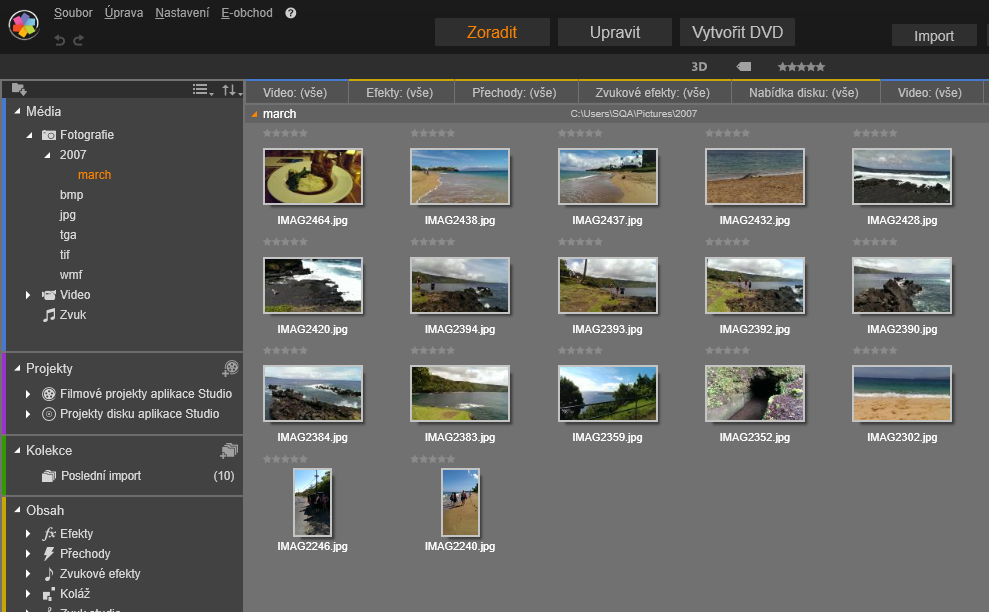Open the help question mark icon
Image resolution: width=989 pixels, height=612 pixels.
coord(291,13)
